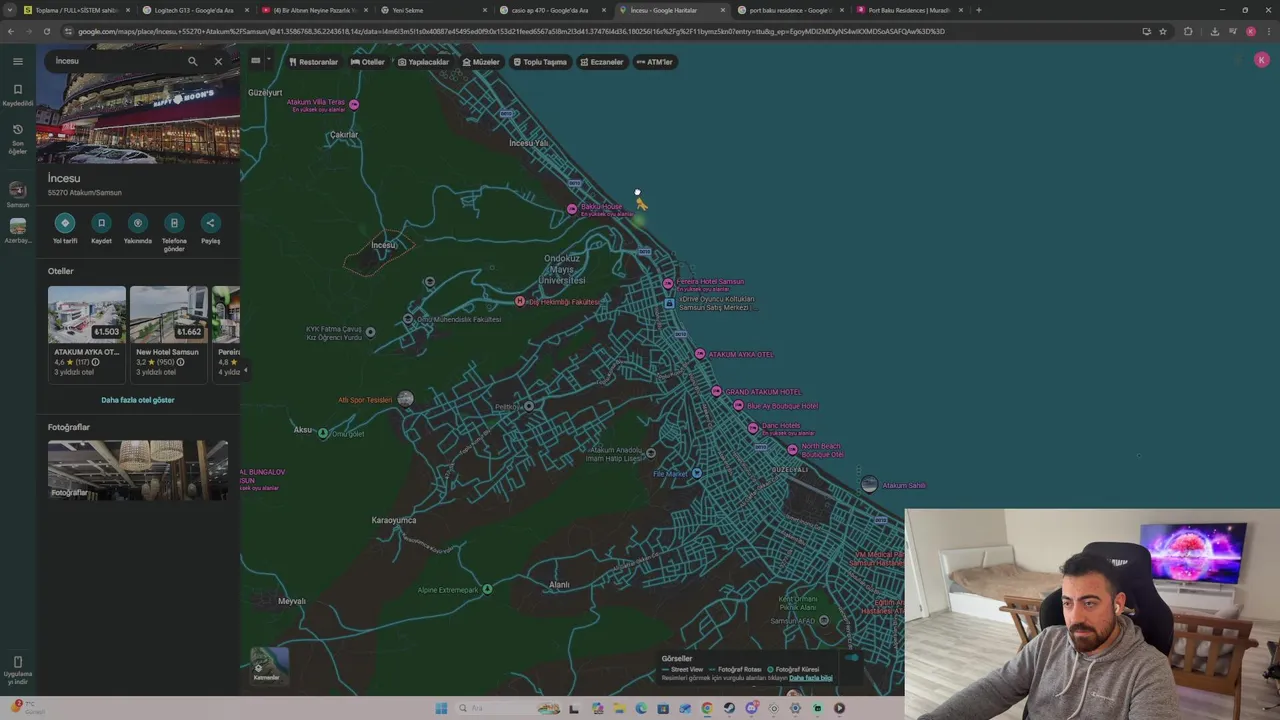Click Daha fazla bilgi link in Görseller
This screenshot has width=1280, height=720.
coord(811,678)
